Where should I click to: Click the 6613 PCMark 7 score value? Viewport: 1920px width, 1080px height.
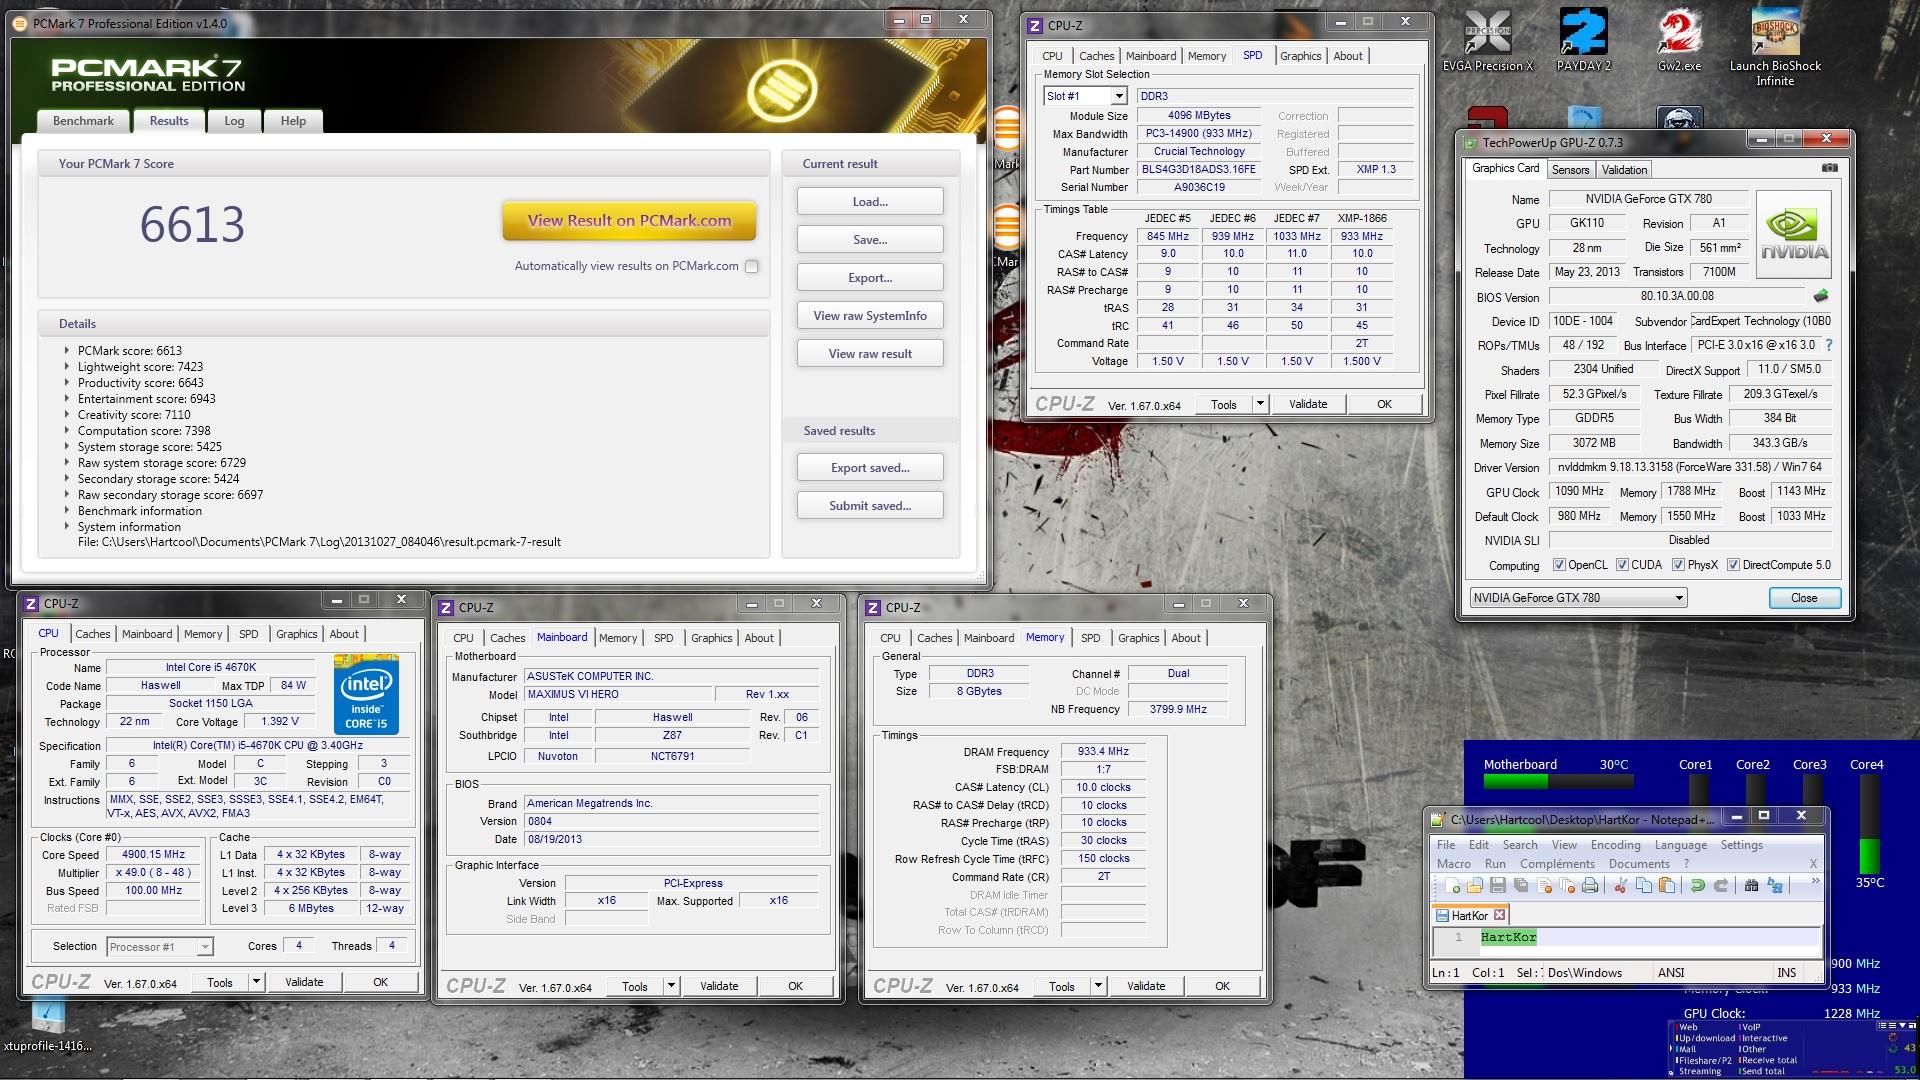(192, 224)
